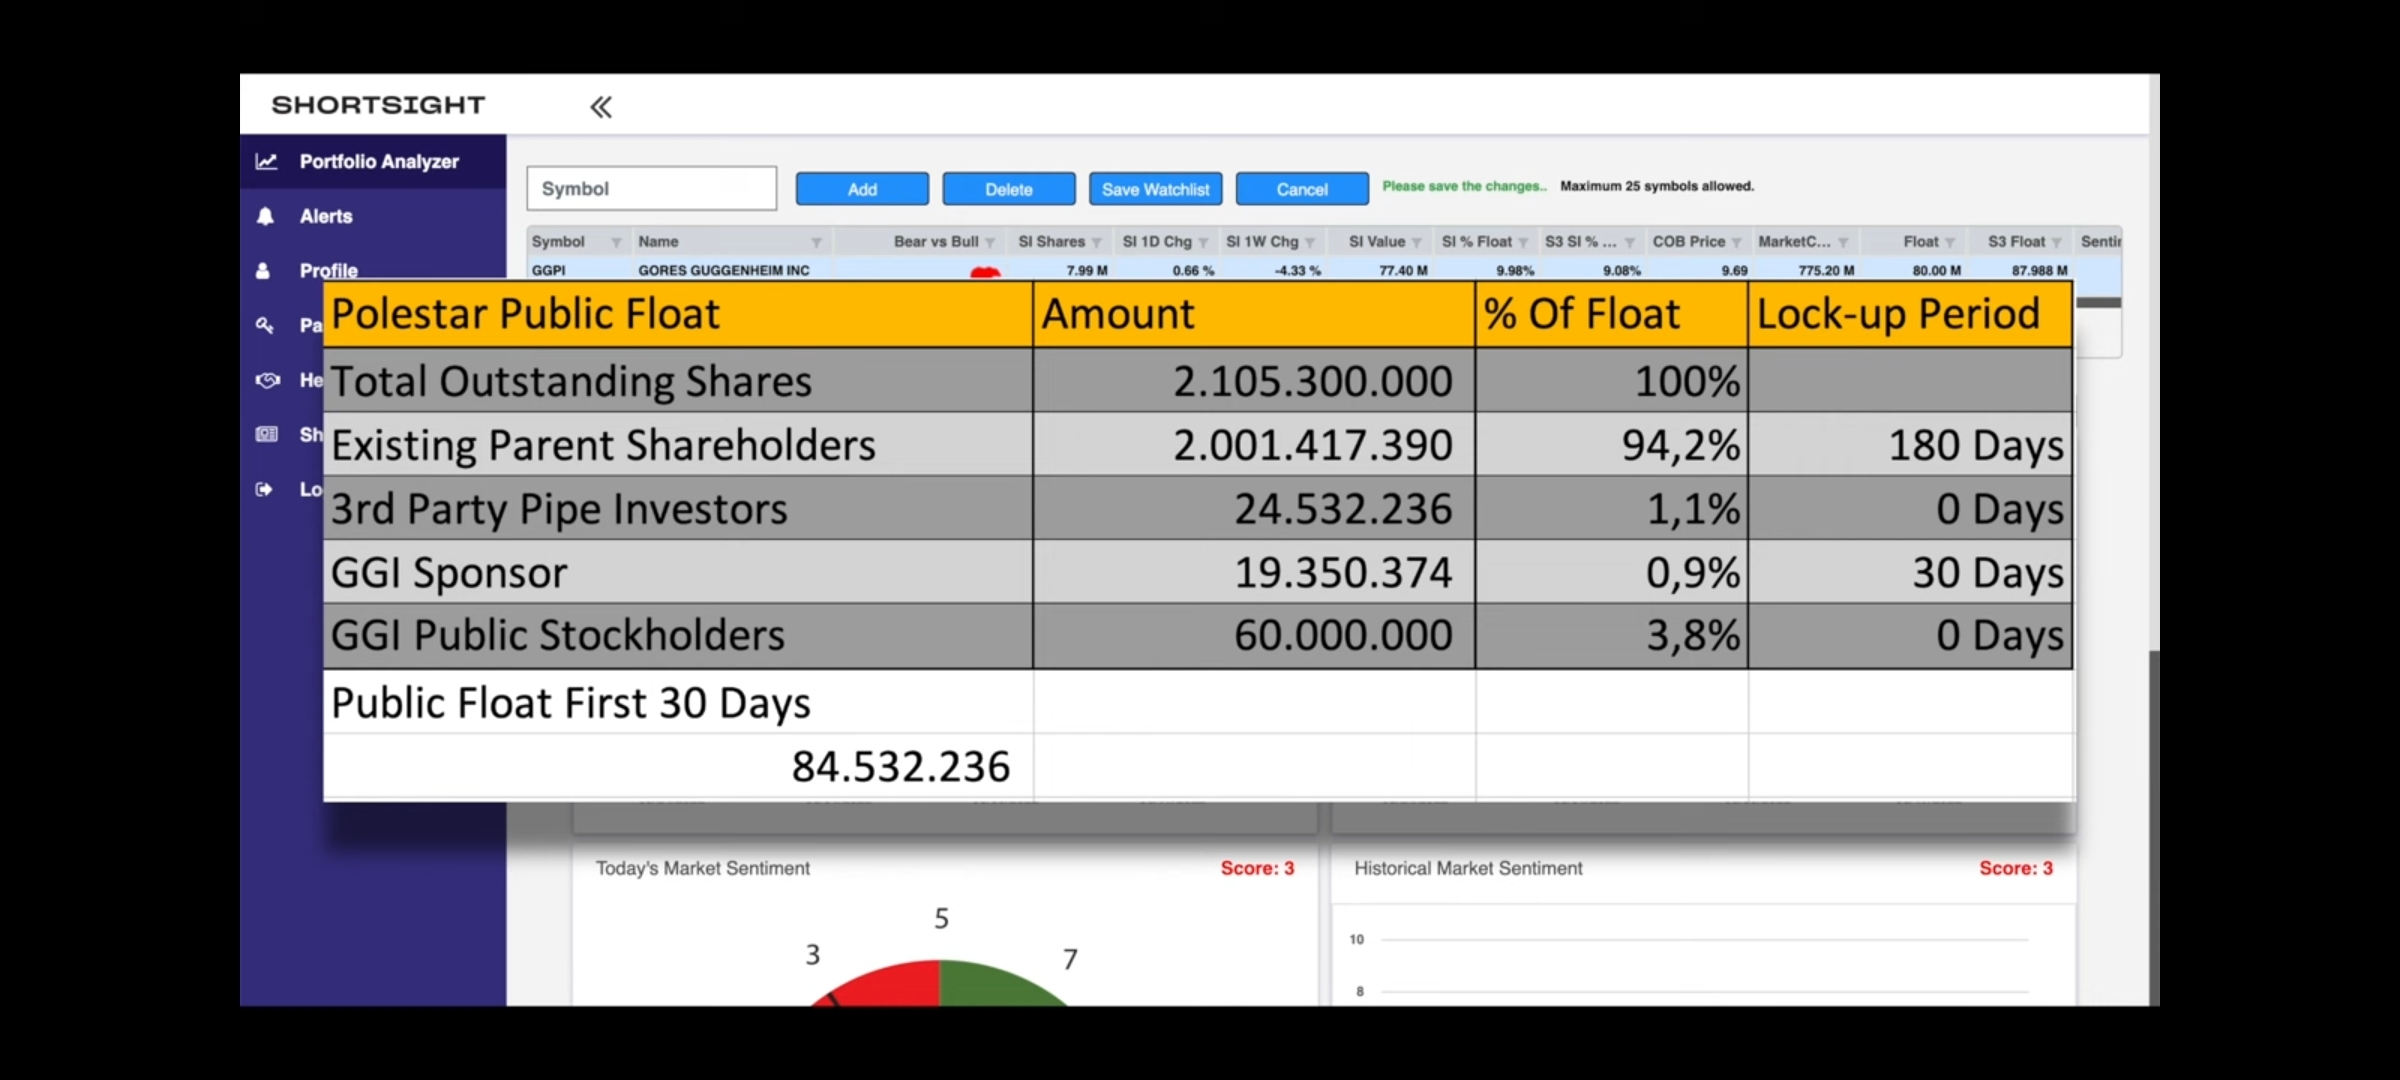Click the Symbol input field

click(651, 189)
